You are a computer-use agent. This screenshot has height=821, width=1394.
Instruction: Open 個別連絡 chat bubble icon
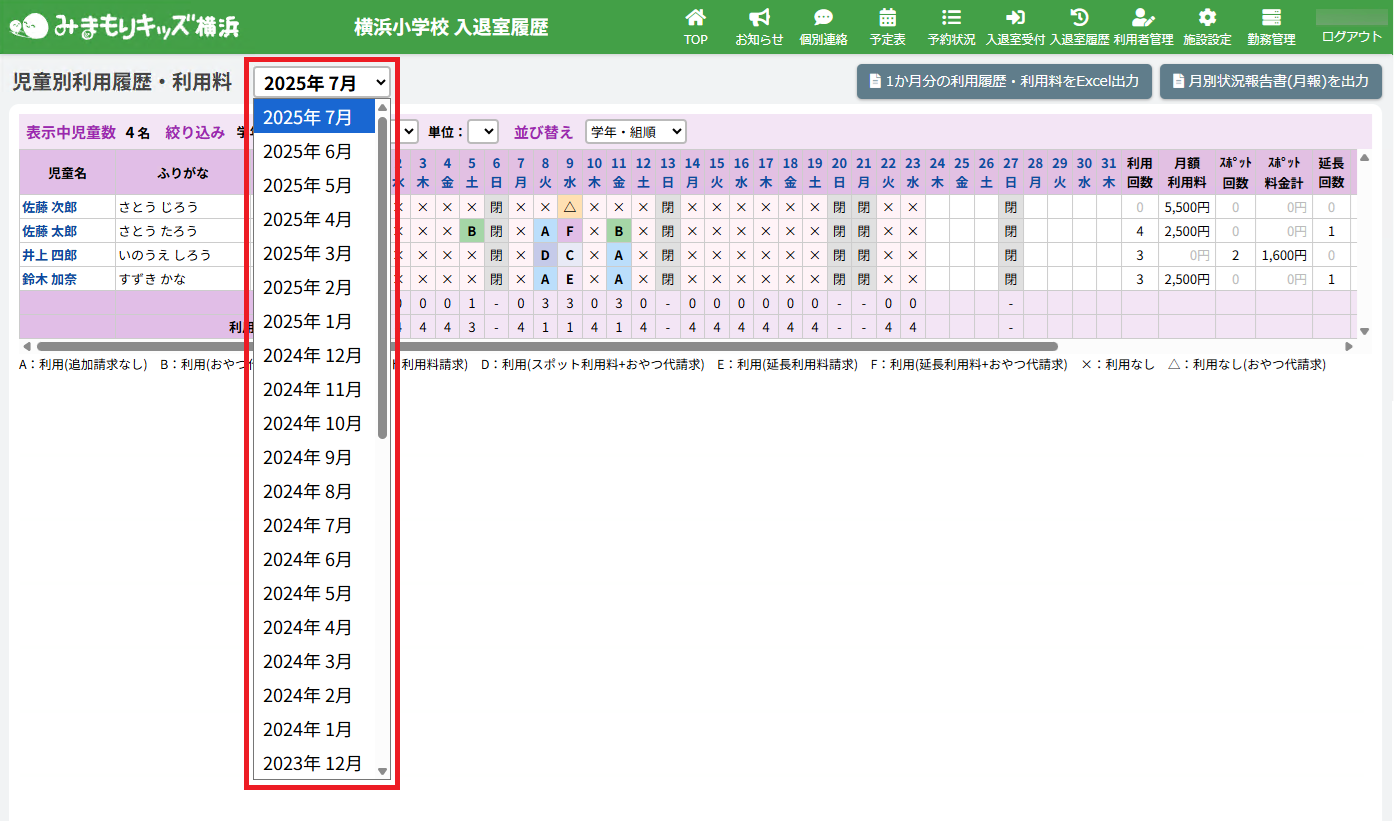pyautogui.click(x=823, y=27)
